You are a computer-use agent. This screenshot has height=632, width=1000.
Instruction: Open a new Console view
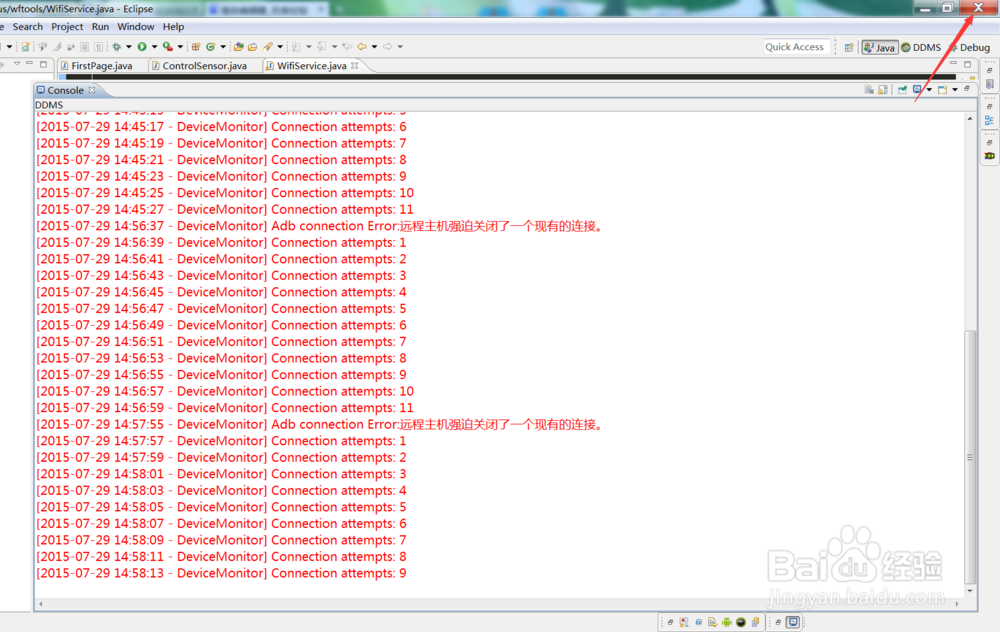(x=942, y=89)
